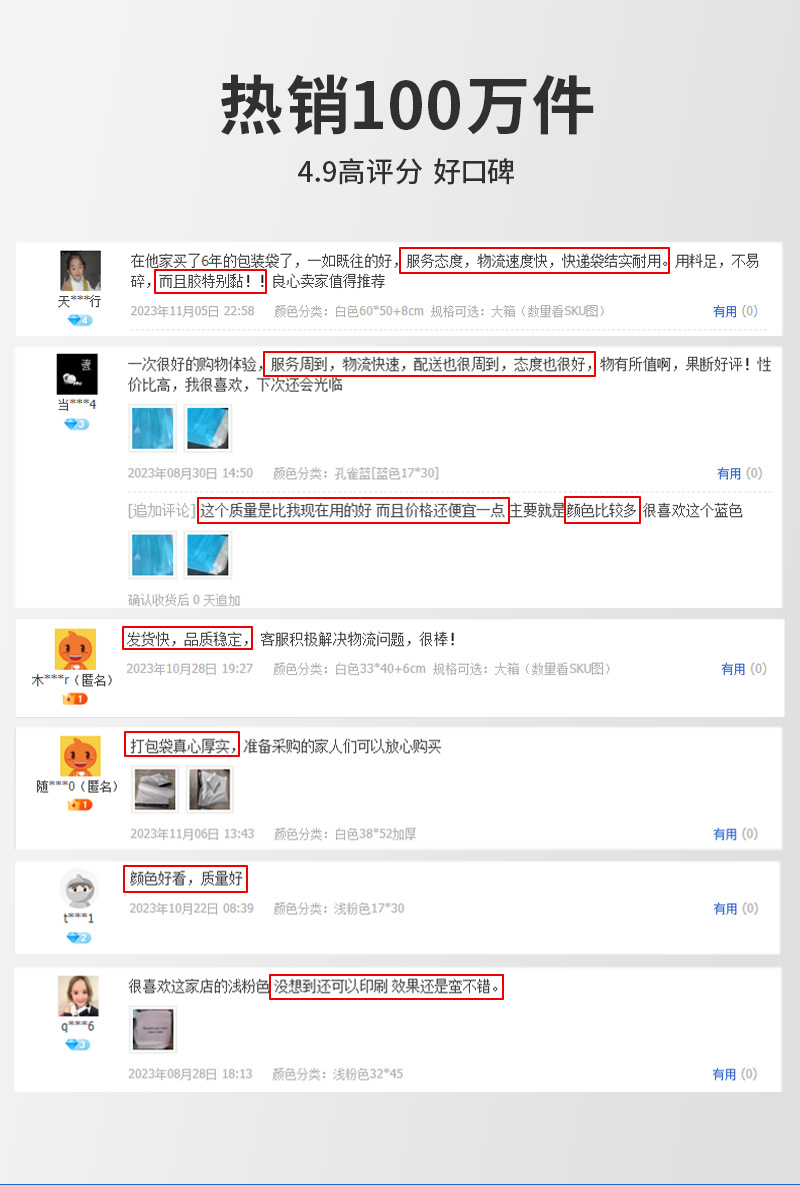The width and height of the screenshot is (800, 1185).
Task: Open the pink bag photo in q***6 review
Action: click(x=153, y=1029)
